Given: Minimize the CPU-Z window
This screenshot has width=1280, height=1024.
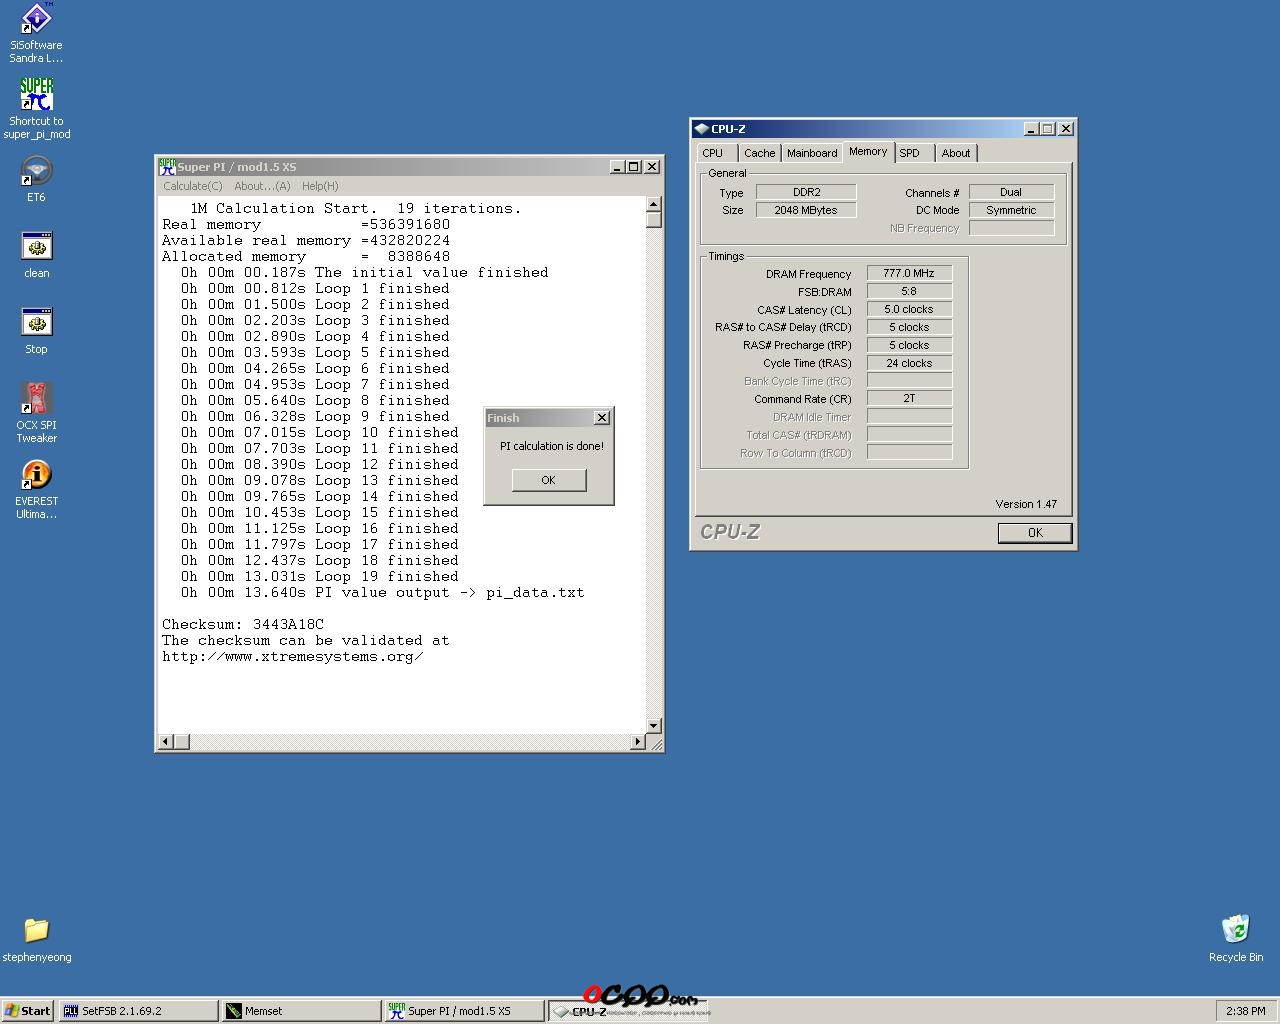Looking at the screenshot, I should point(1032,128).
